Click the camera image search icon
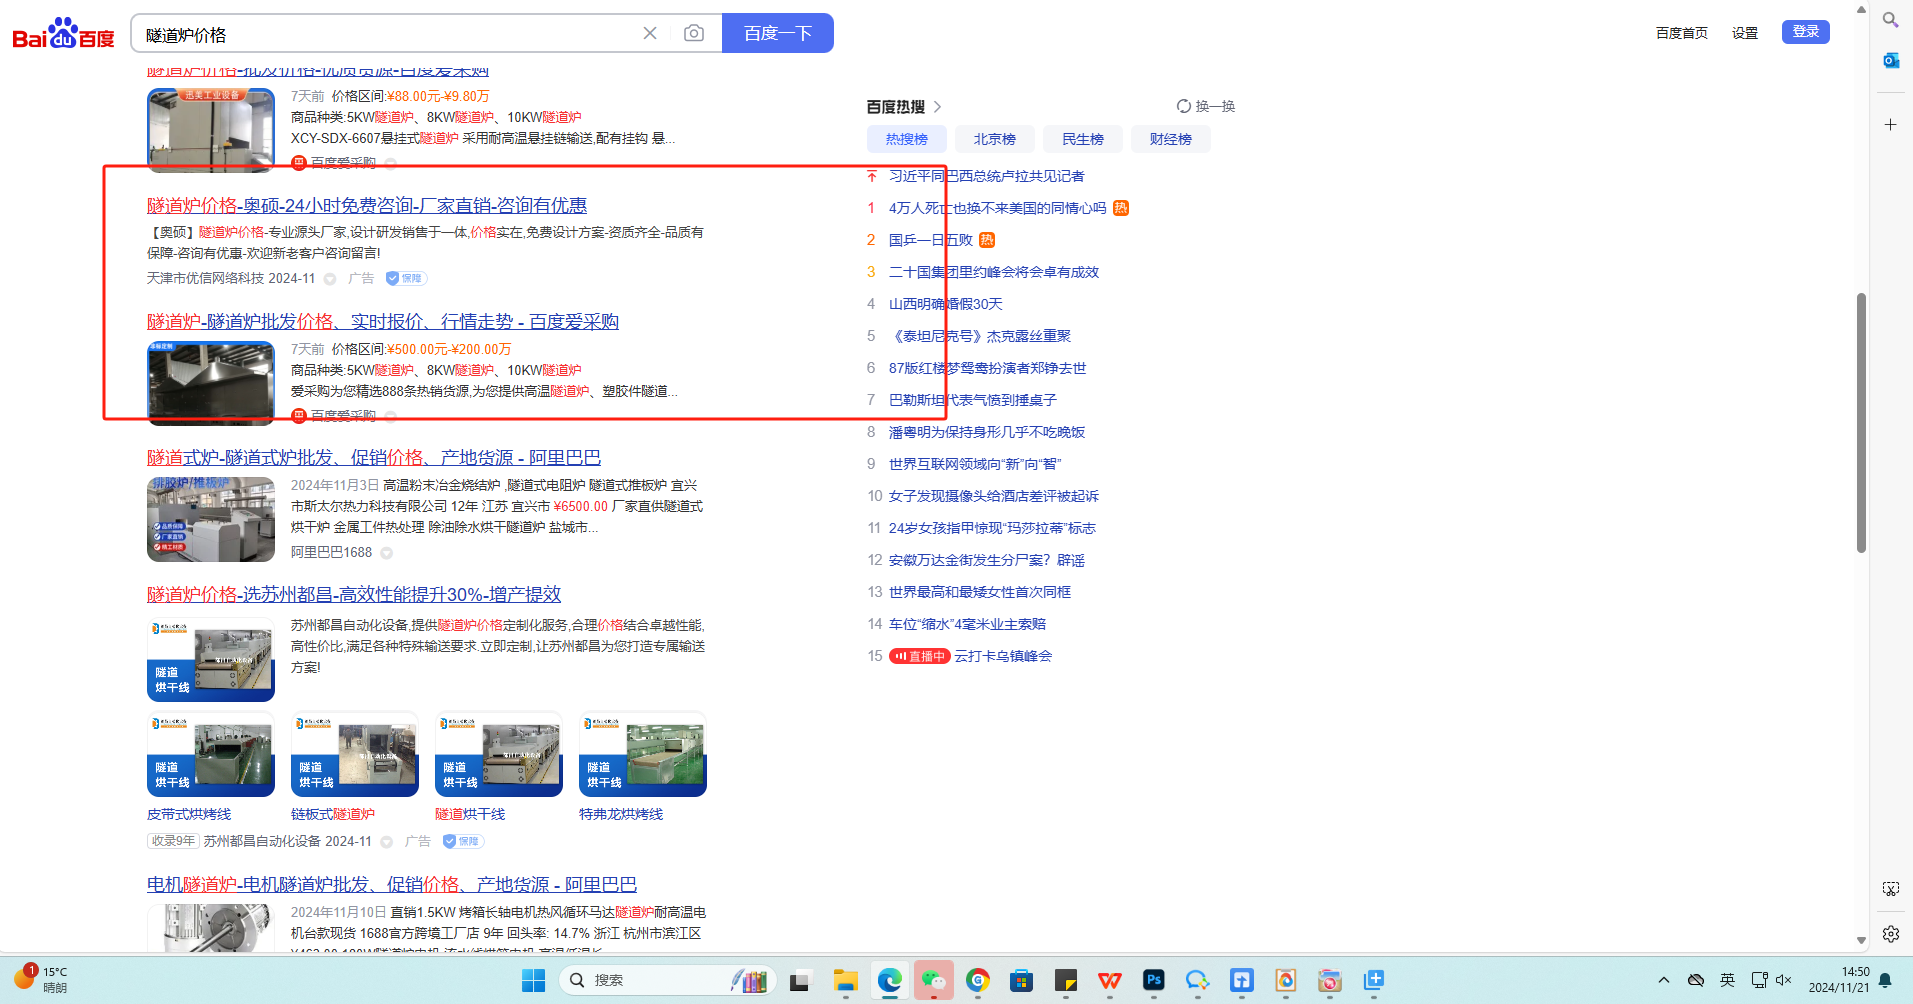 693,33
